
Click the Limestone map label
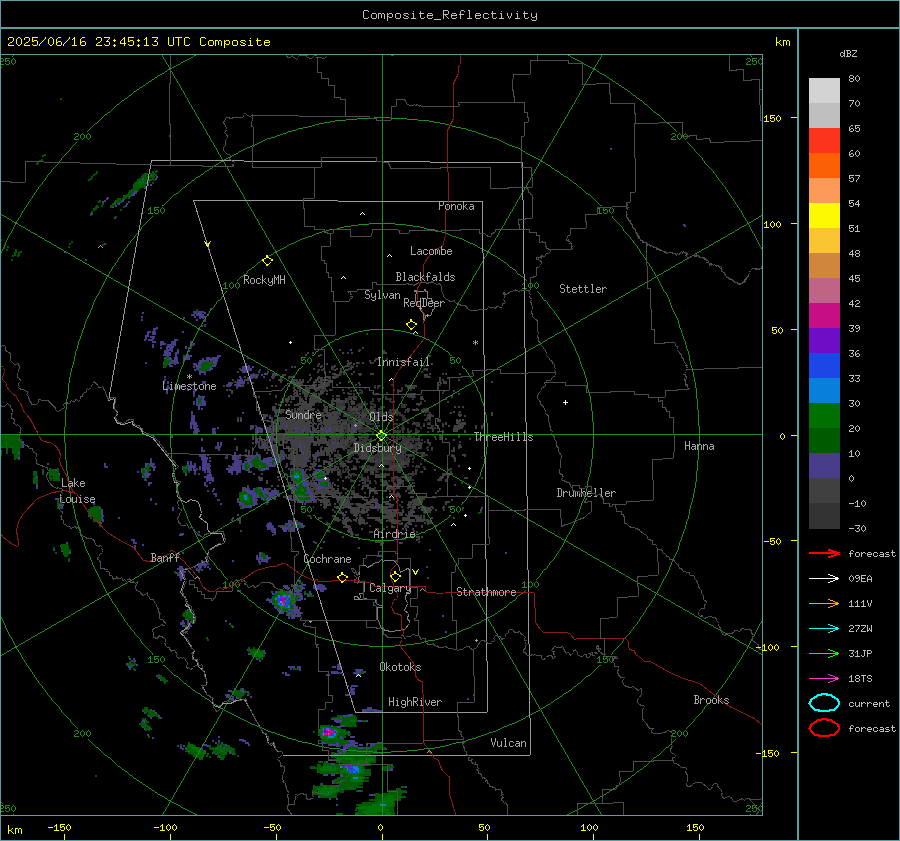tap(189, 386)
